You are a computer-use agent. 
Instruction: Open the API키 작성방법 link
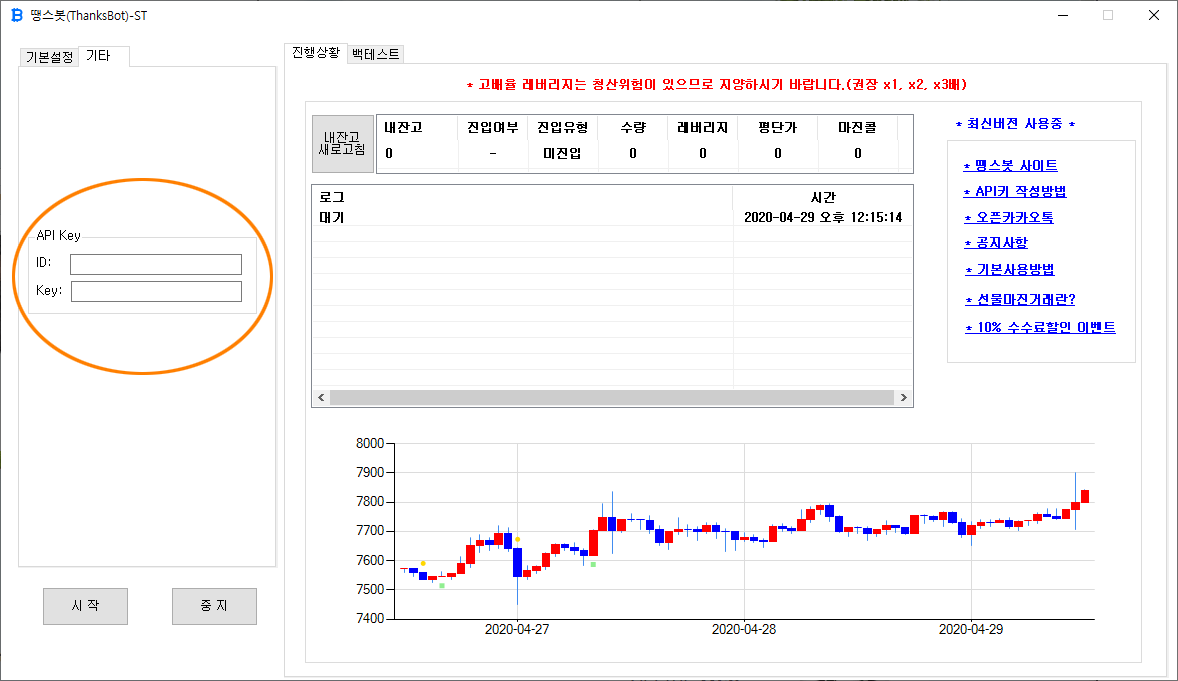click(1015, 192)
